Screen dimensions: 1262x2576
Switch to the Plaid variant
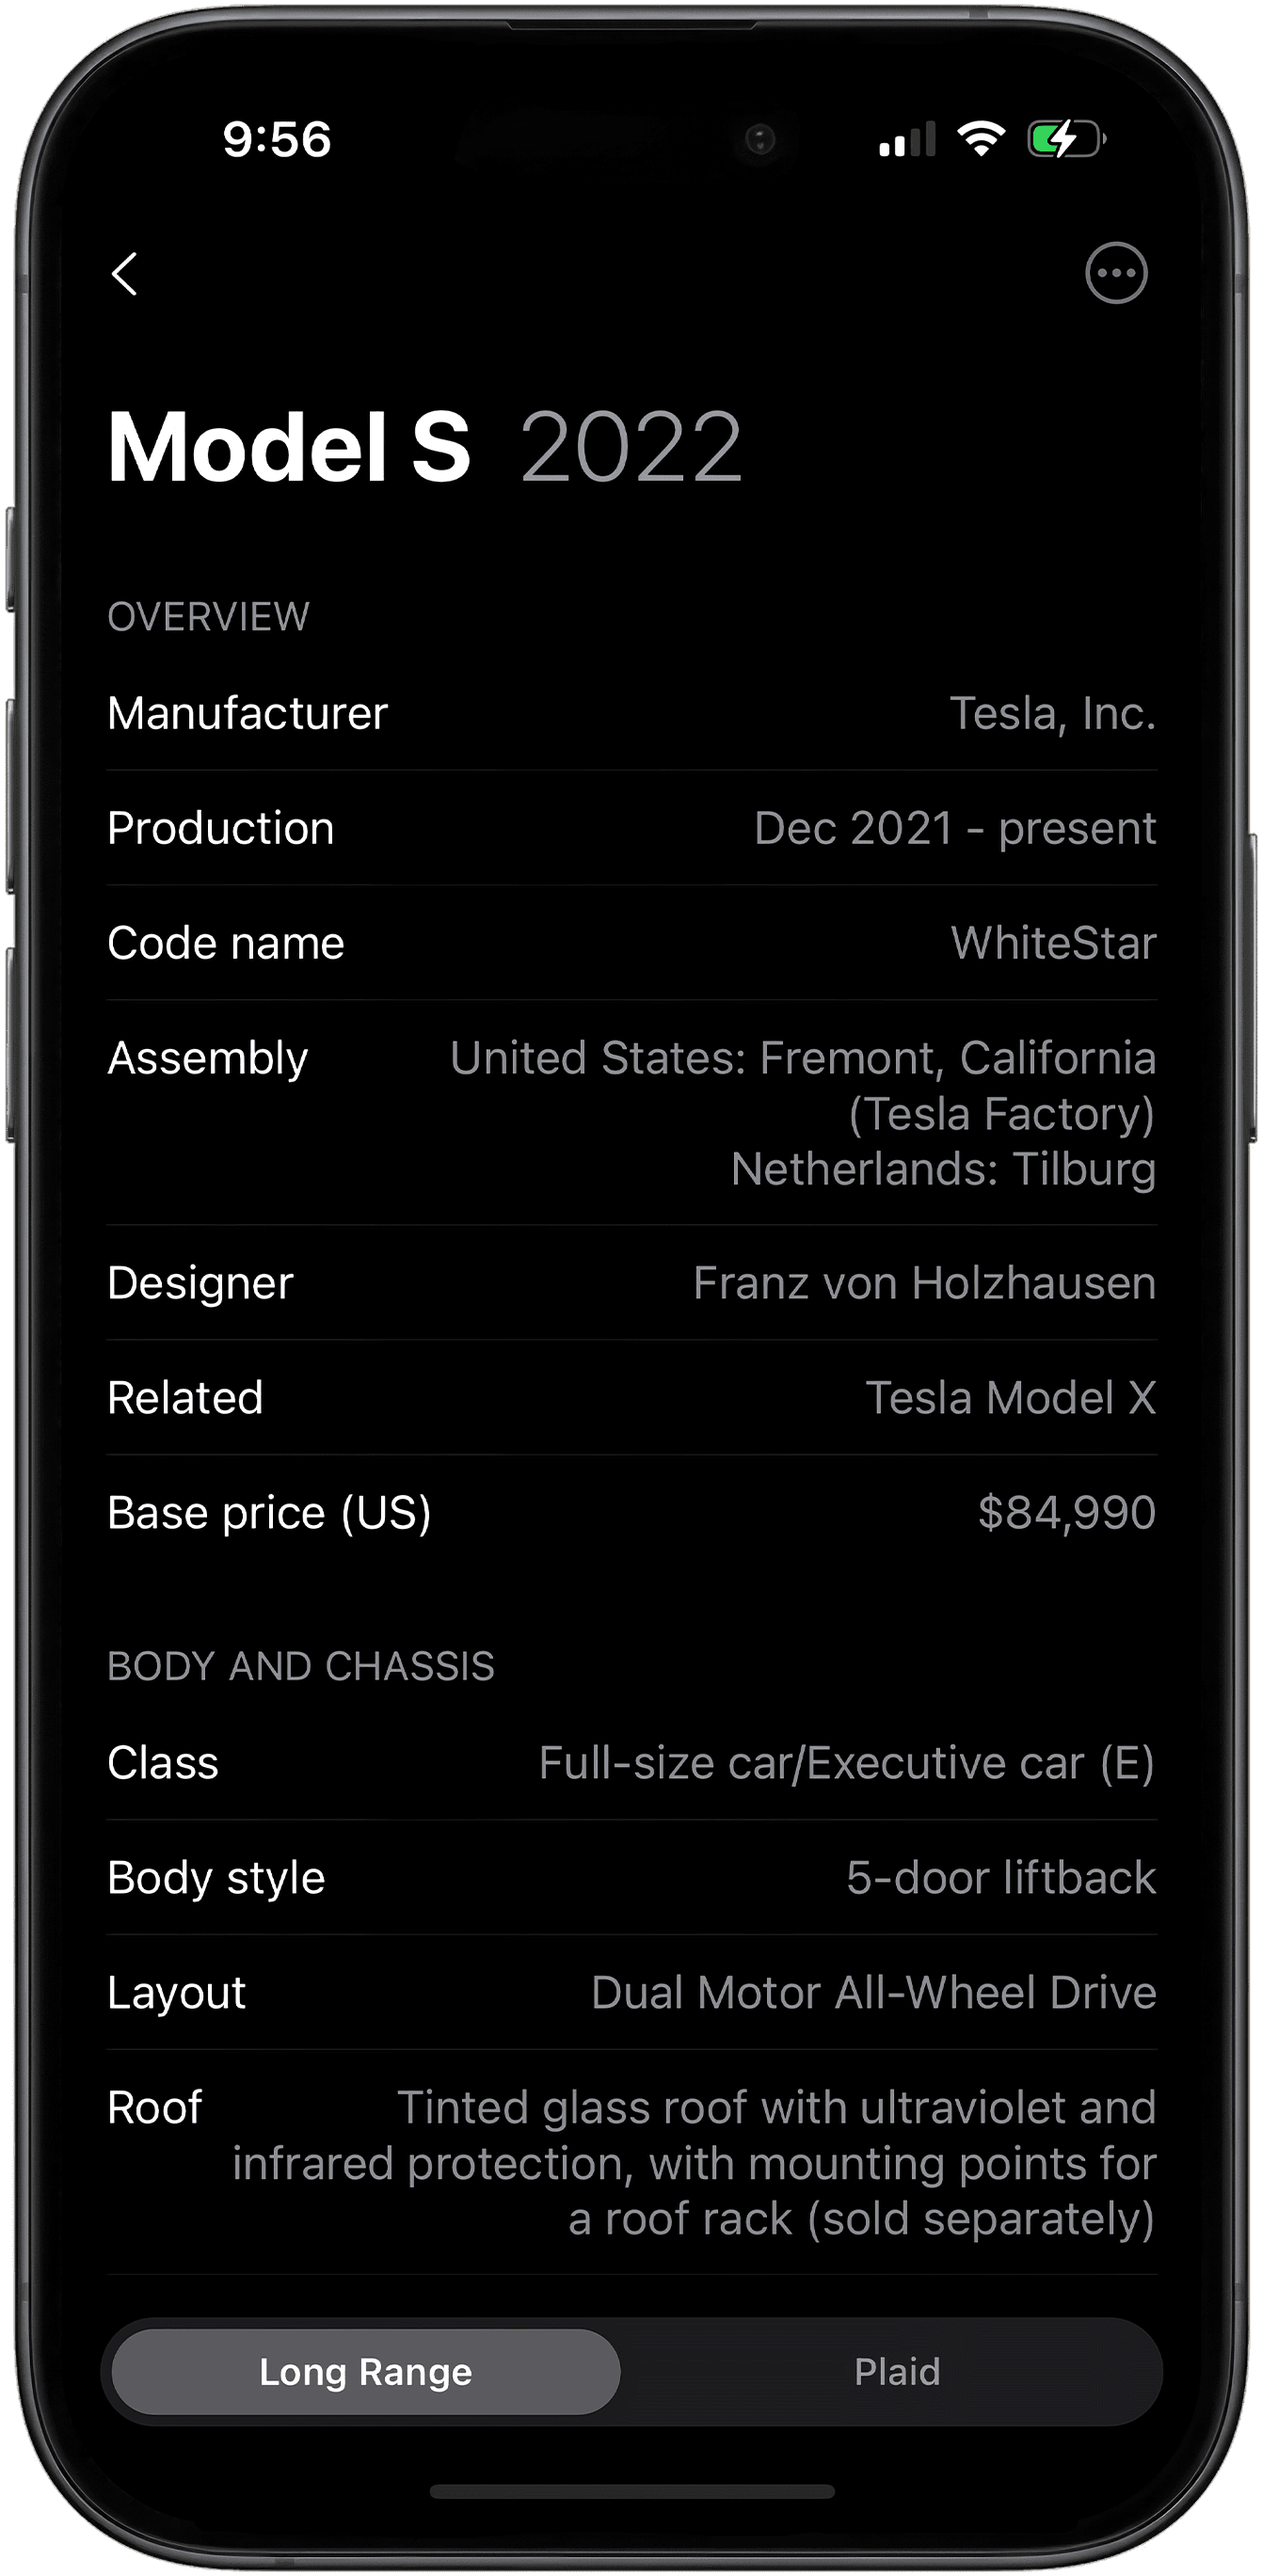tap(897, 2371)
